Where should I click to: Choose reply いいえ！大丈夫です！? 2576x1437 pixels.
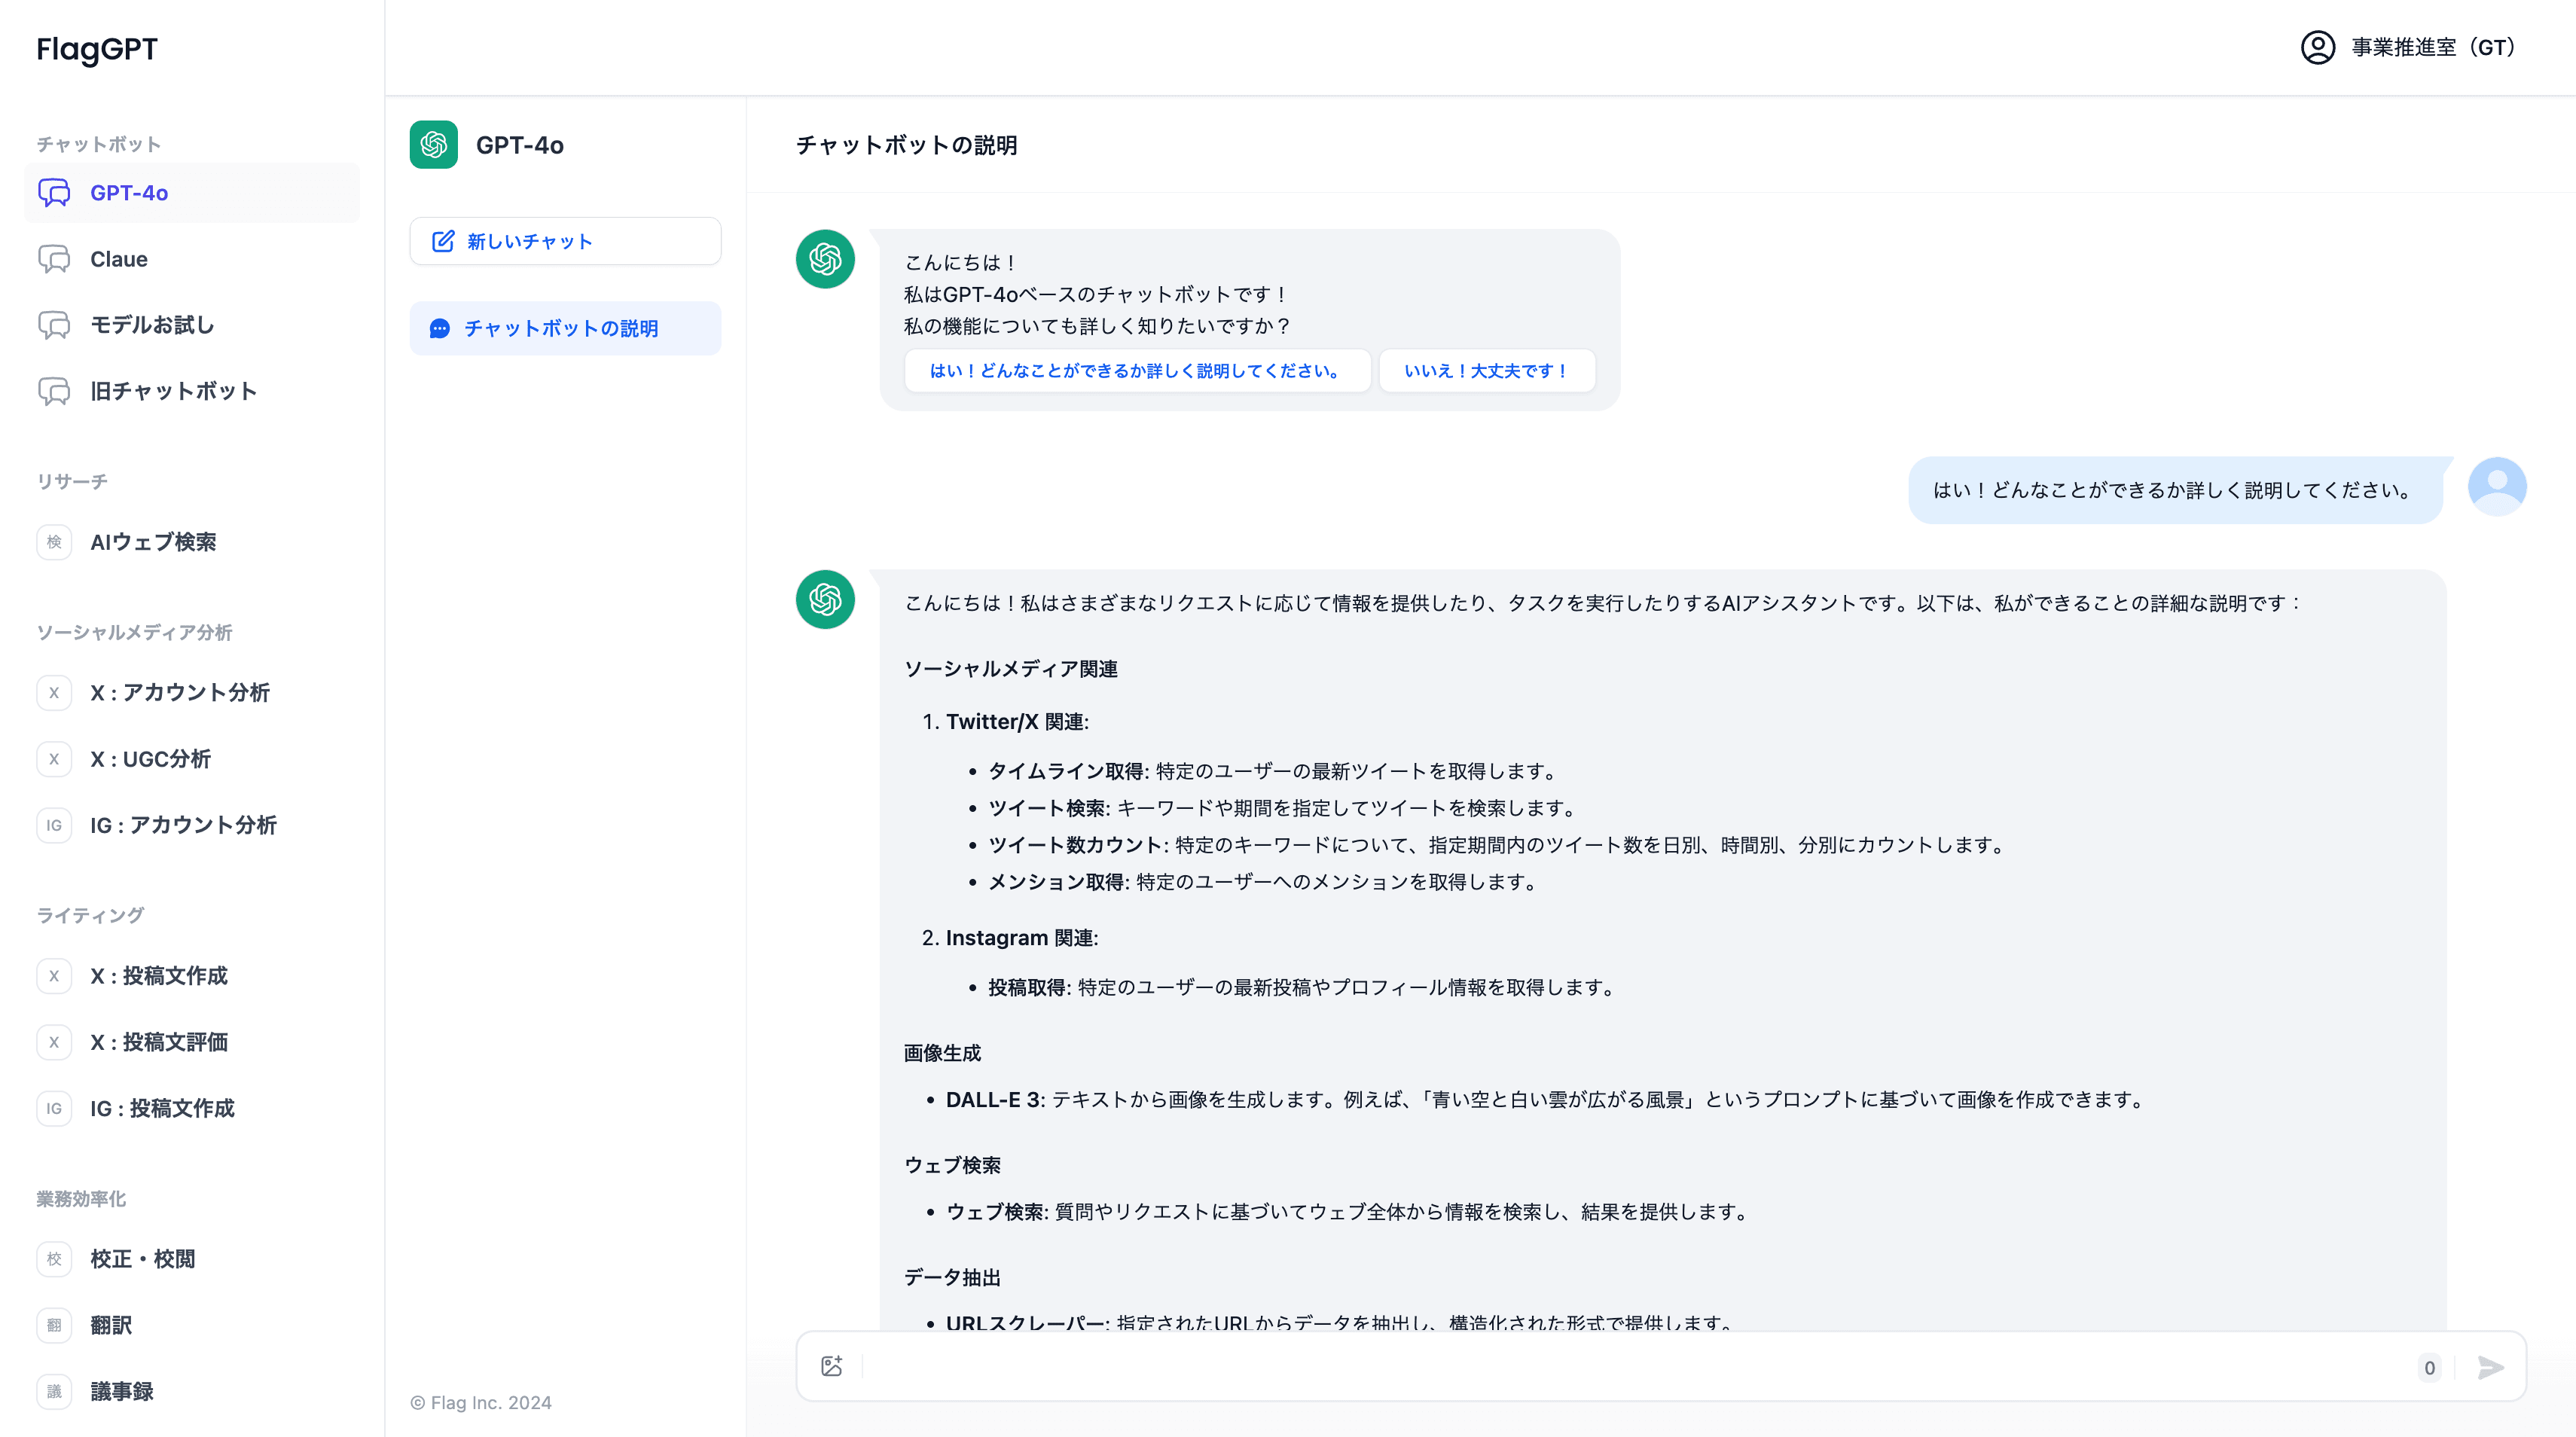point(1486,370)
